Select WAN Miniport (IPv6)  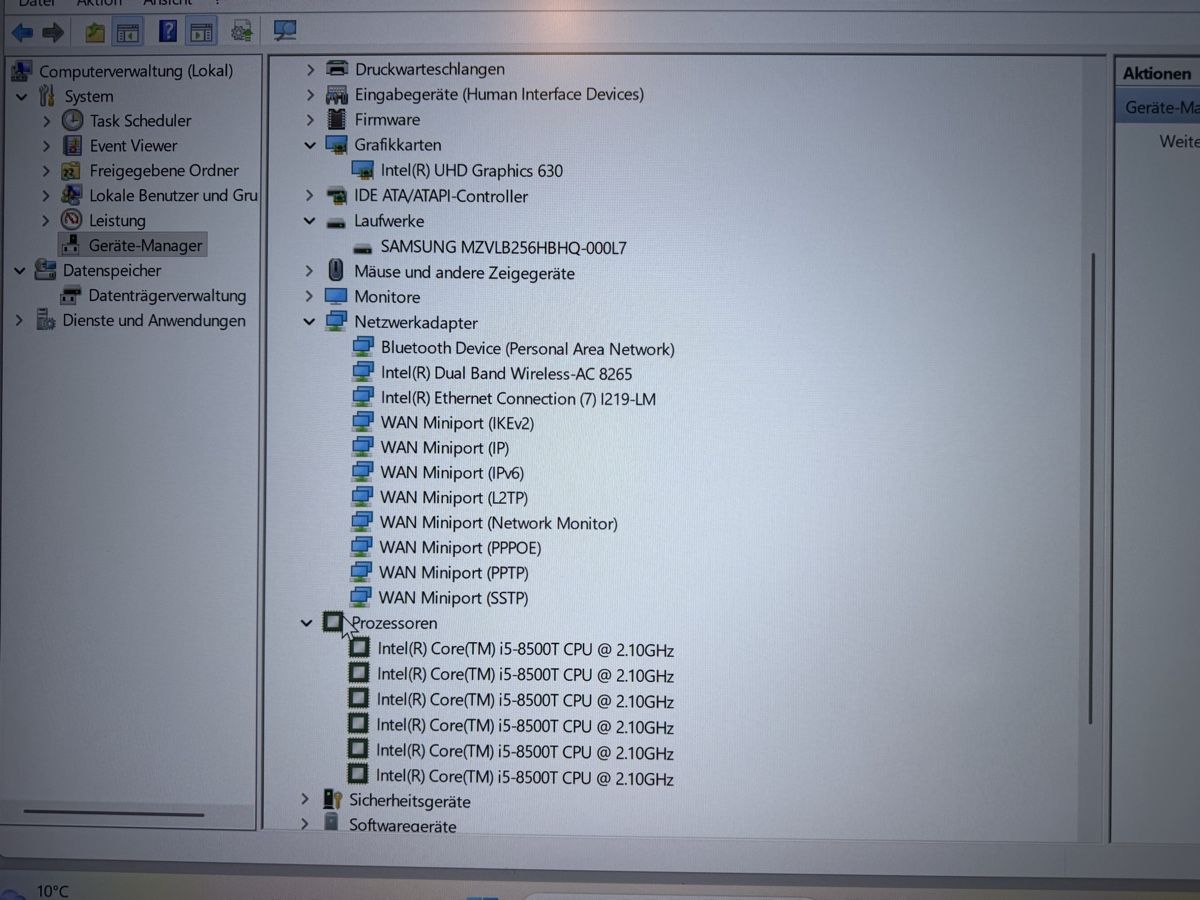click(452, 472)
